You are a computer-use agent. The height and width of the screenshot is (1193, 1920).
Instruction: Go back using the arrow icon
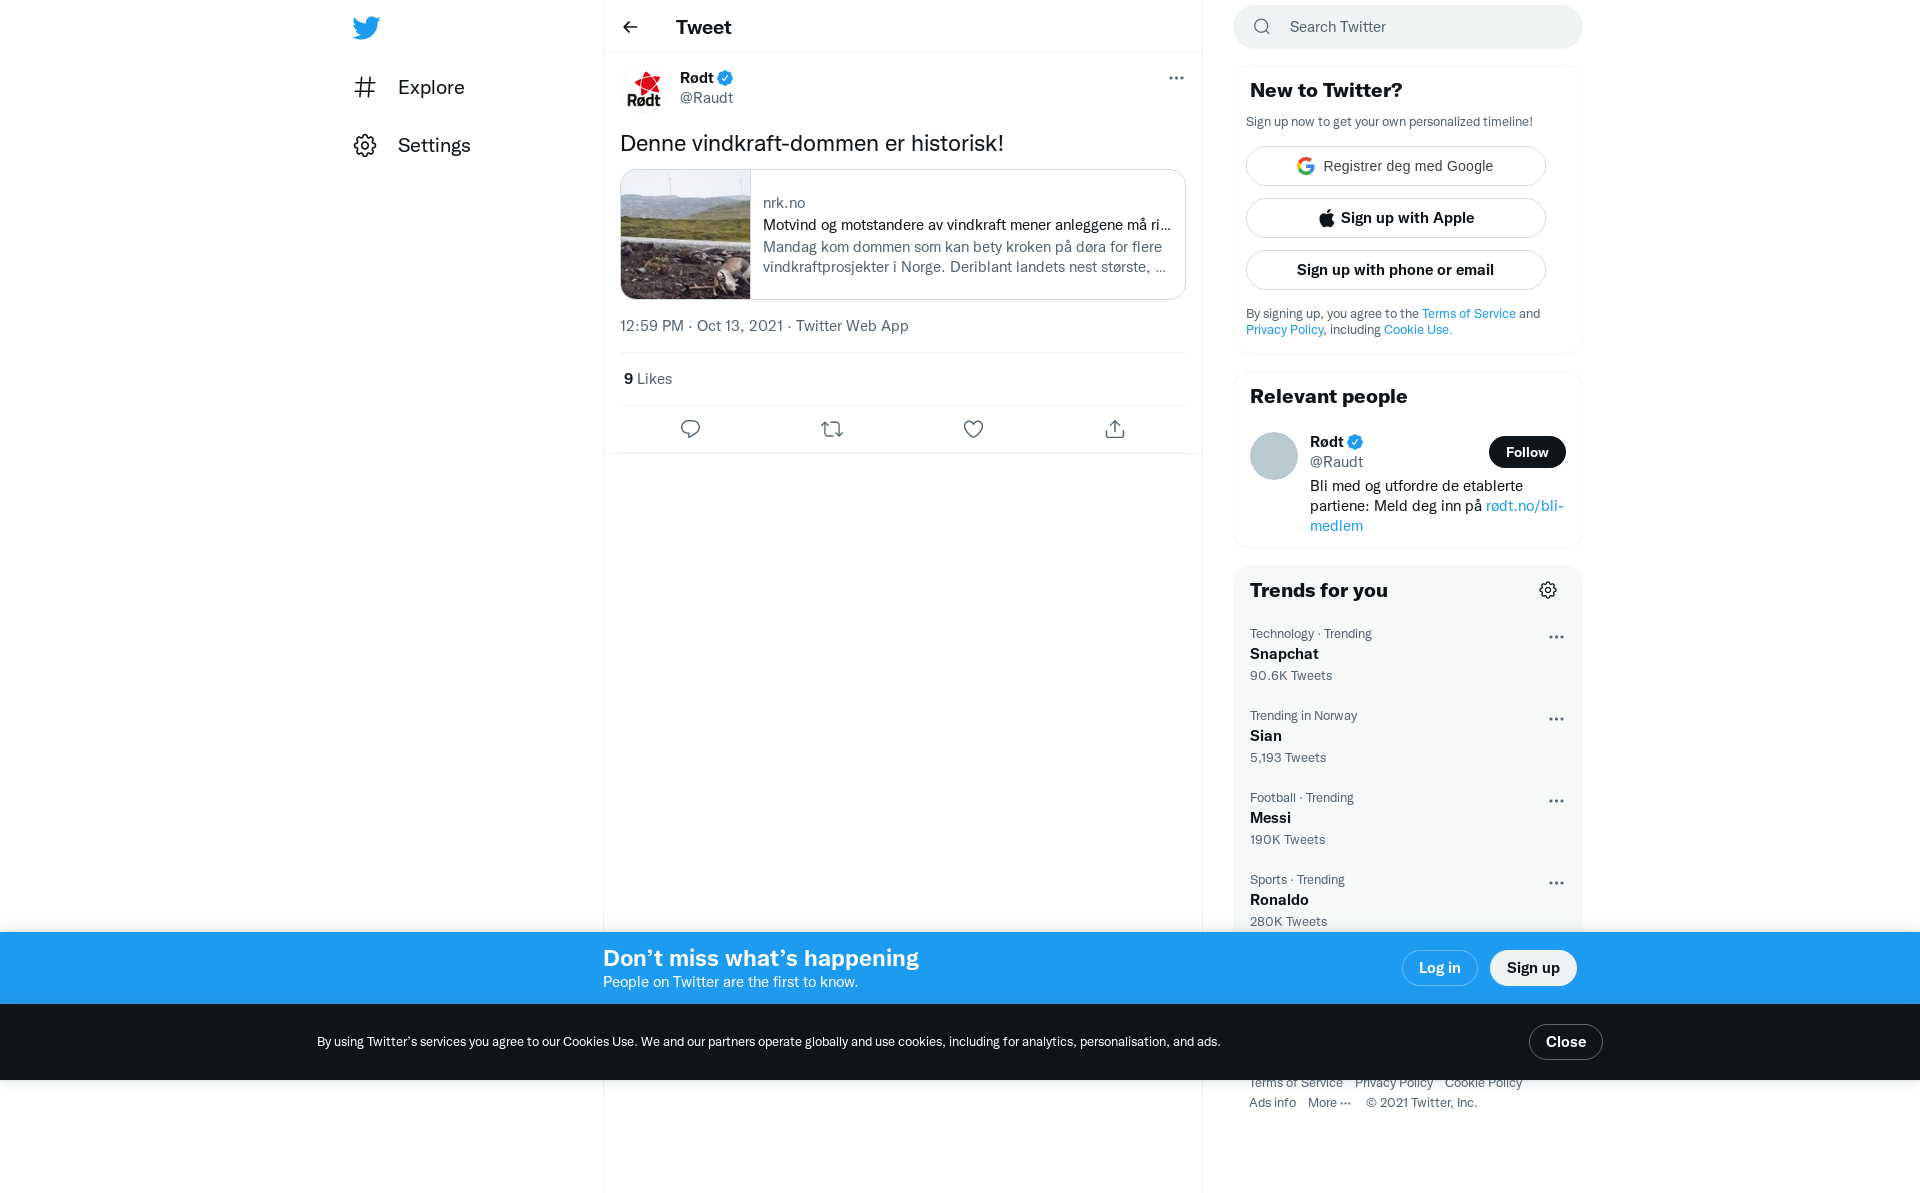click(630, 27)
